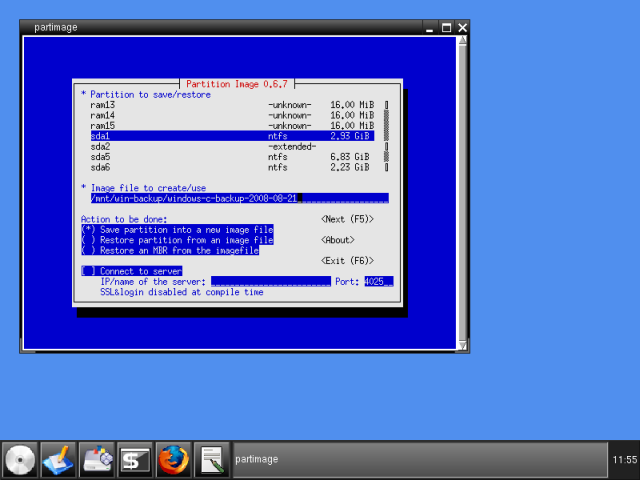640x480 pixels.
Task: Click the partimage window title bar
Action: click(x=220, y=27)
